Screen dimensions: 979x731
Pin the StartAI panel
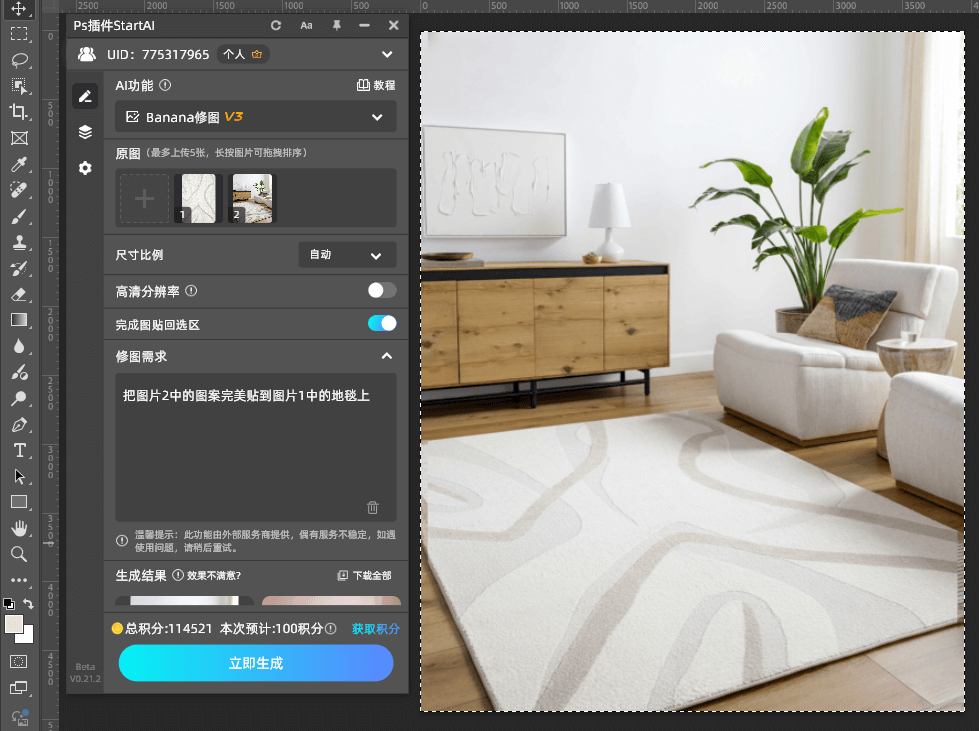337,25
